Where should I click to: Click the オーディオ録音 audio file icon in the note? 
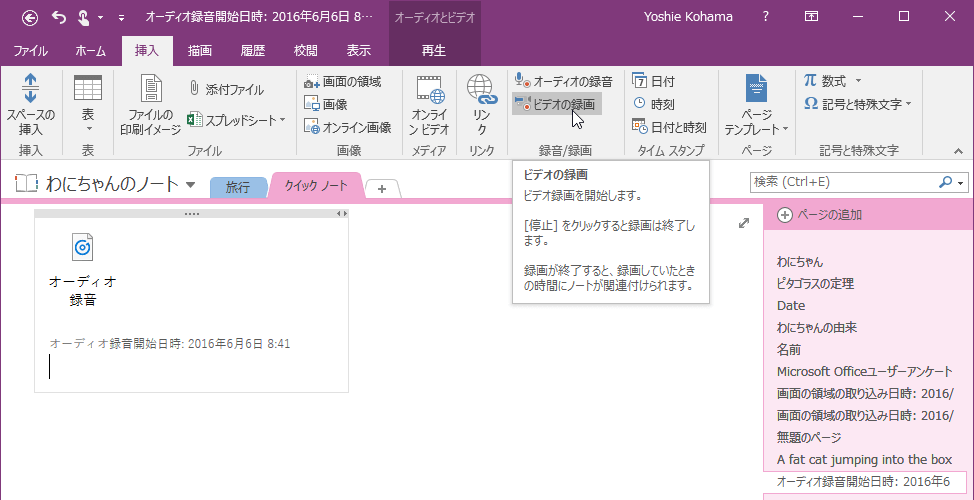point(83,247)
